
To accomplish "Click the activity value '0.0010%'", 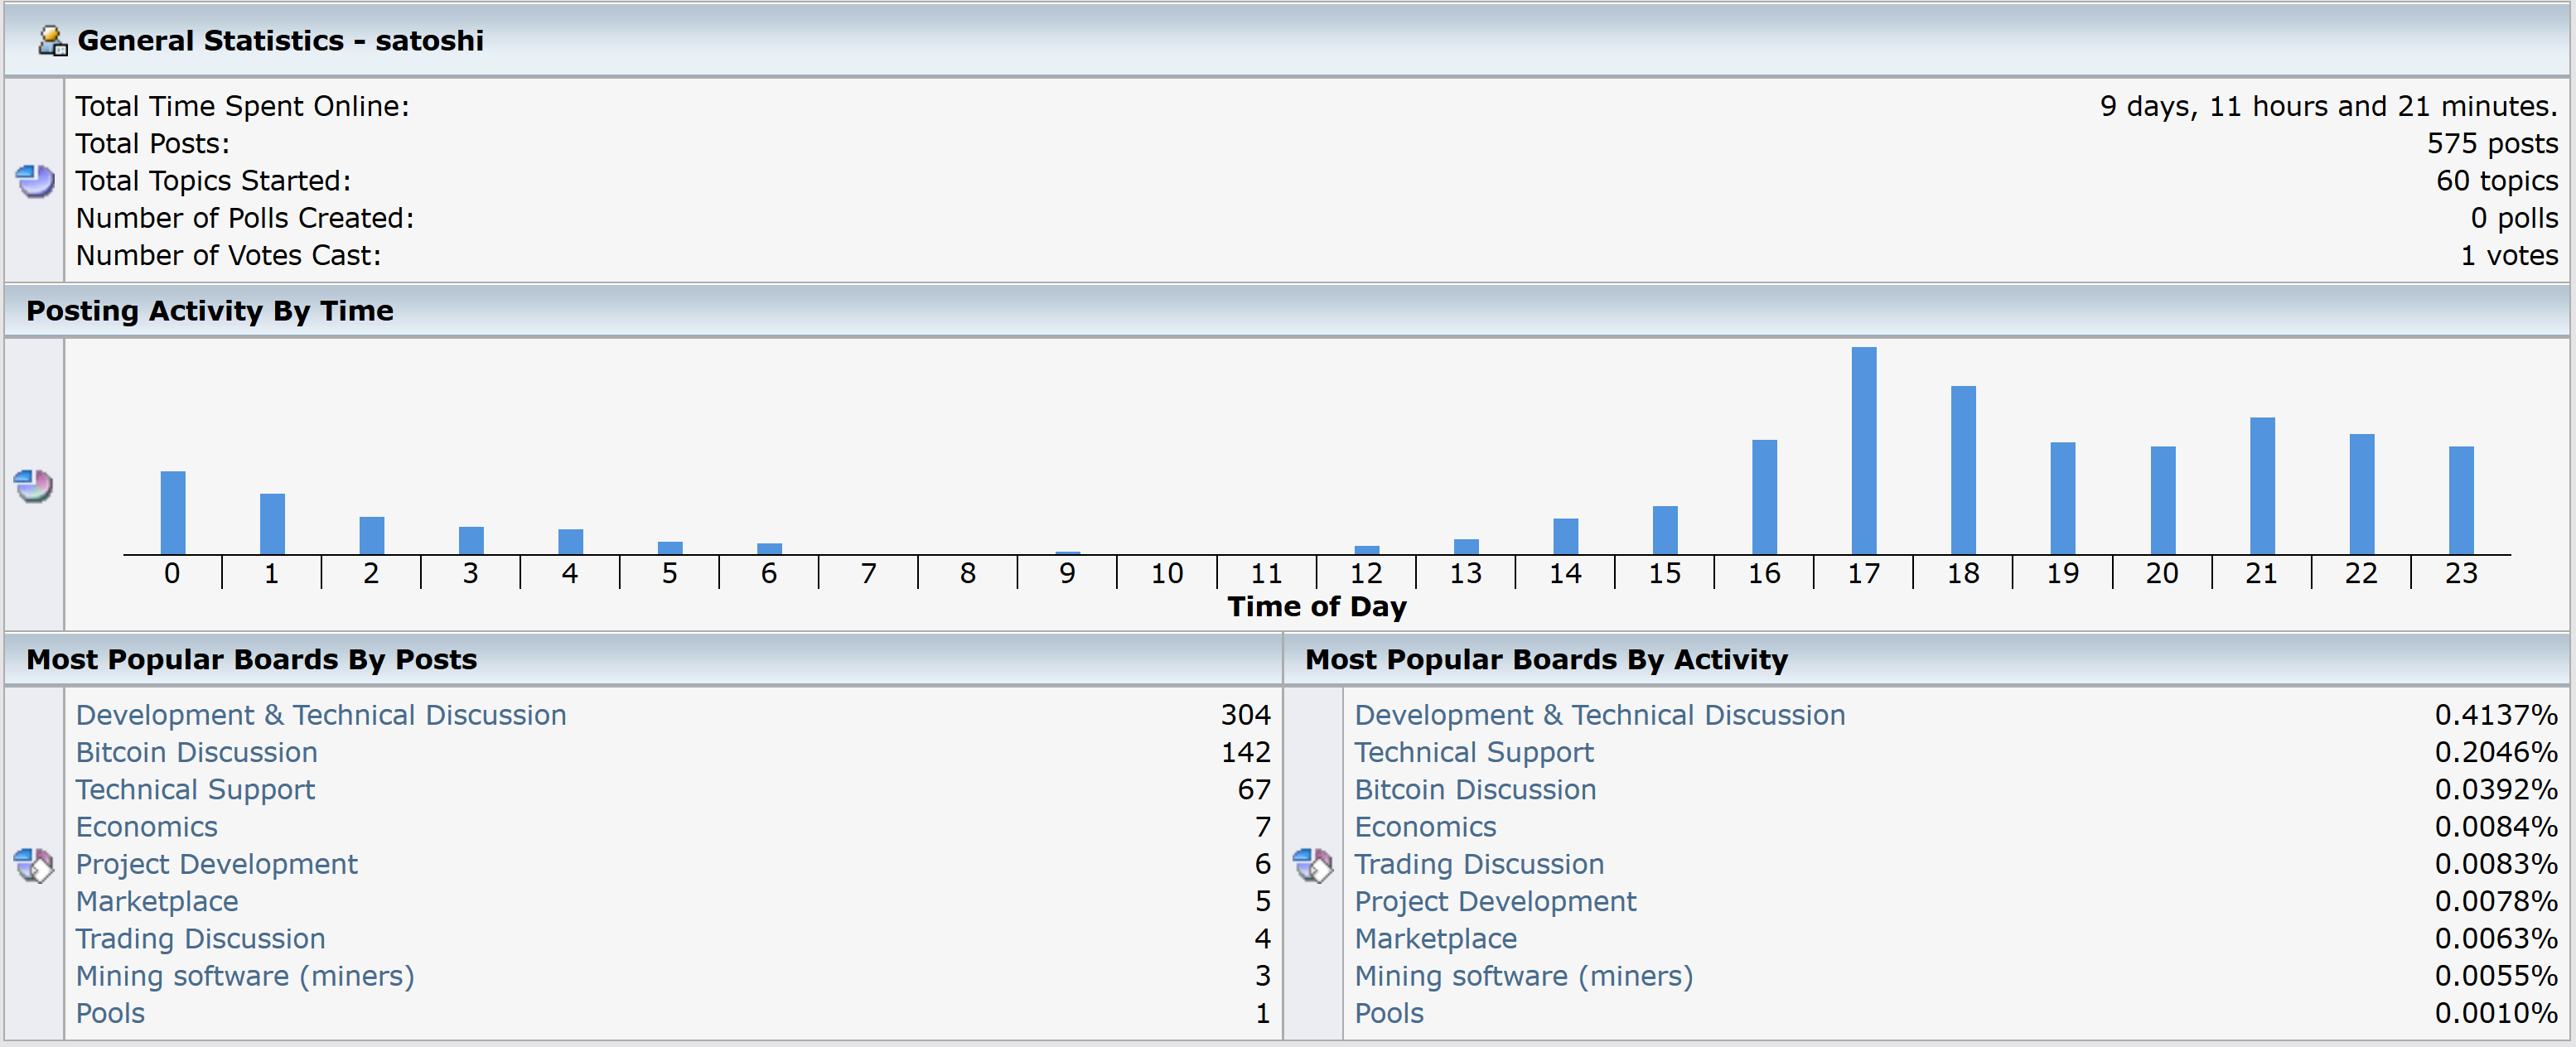I will [x=2496, y=1013].
